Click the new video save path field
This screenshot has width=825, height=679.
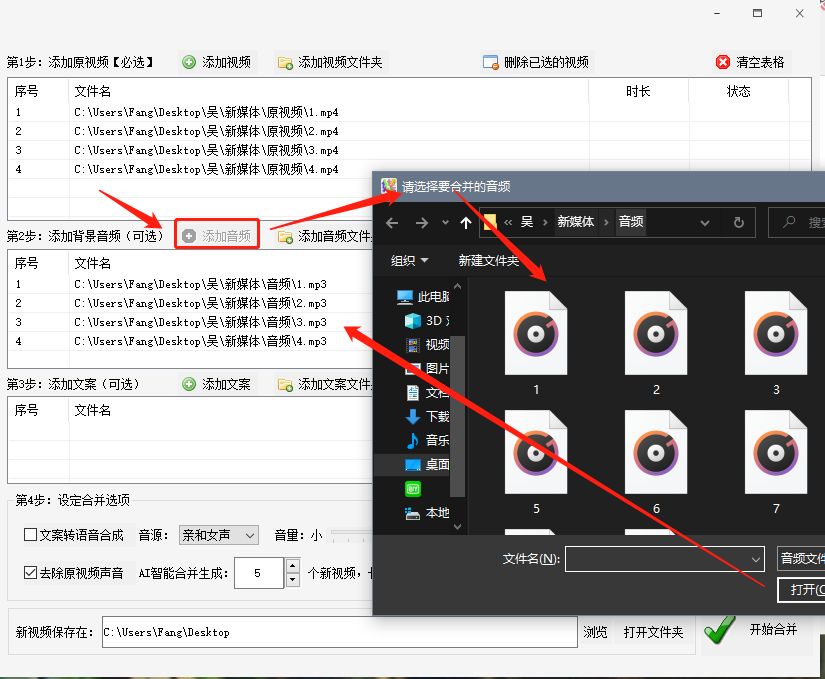pyautogui.click(x=339, y=632)
